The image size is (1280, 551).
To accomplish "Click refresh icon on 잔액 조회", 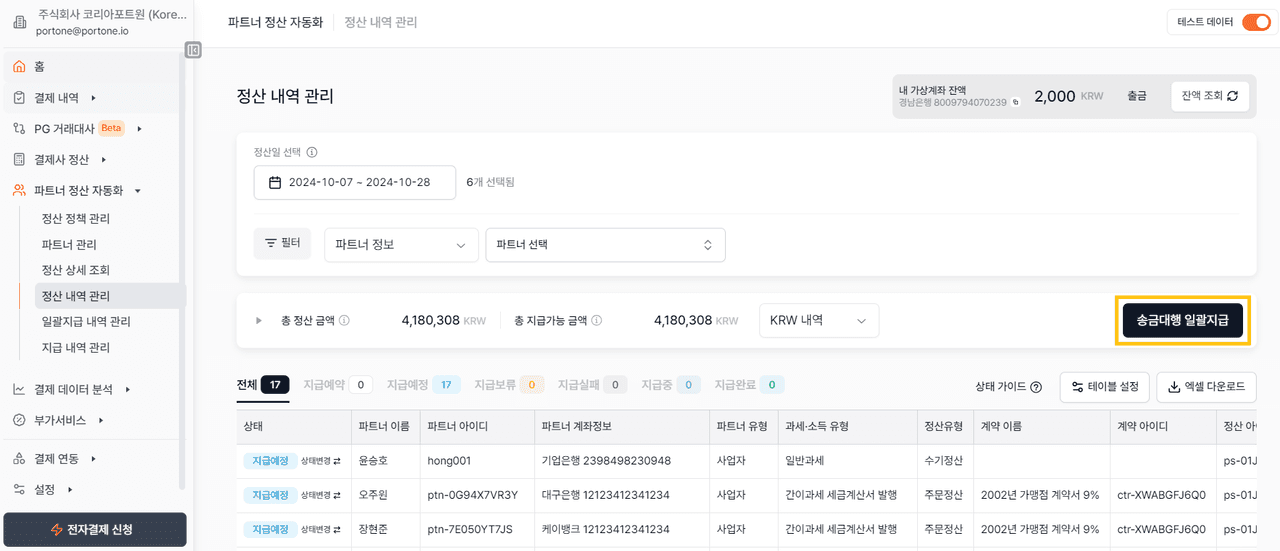I will click(x=1233, y=96).
